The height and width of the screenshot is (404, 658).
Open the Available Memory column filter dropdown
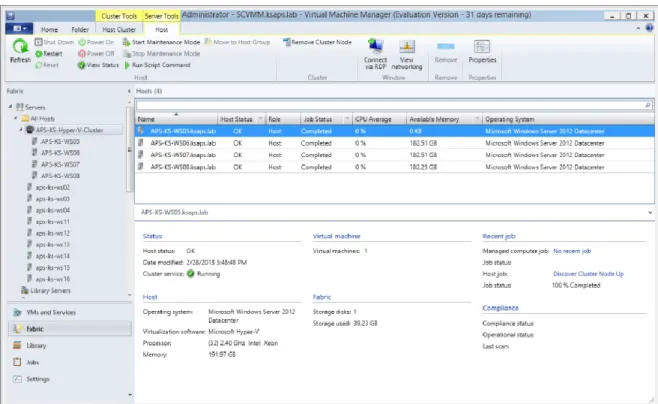pos(477,119)
